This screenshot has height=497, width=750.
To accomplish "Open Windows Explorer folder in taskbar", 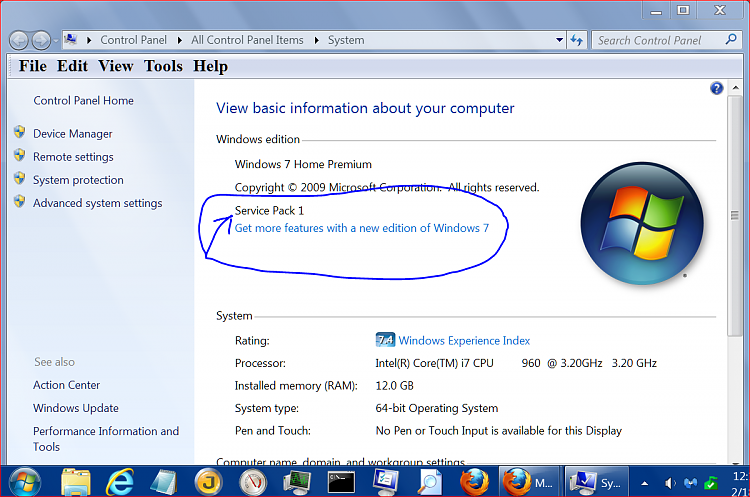I will tap(76, 482).
